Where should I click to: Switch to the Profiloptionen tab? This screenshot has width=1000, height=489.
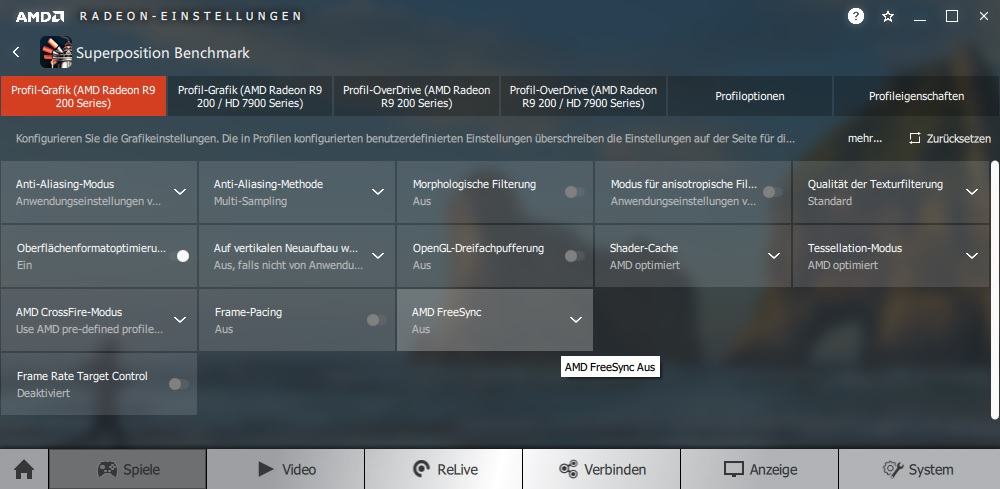coord(749,96)
